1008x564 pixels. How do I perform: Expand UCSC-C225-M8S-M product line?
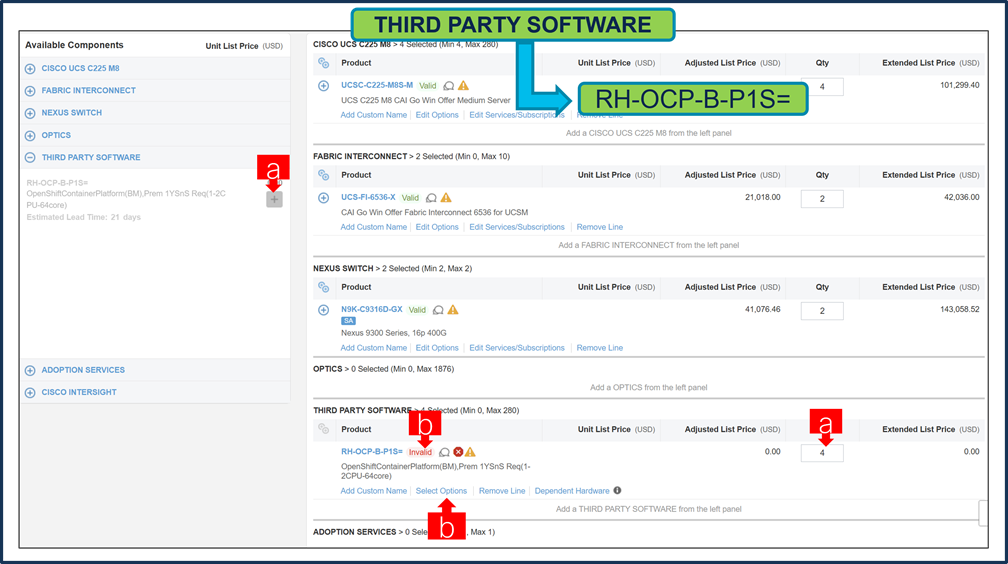click(x=323, y=86)
